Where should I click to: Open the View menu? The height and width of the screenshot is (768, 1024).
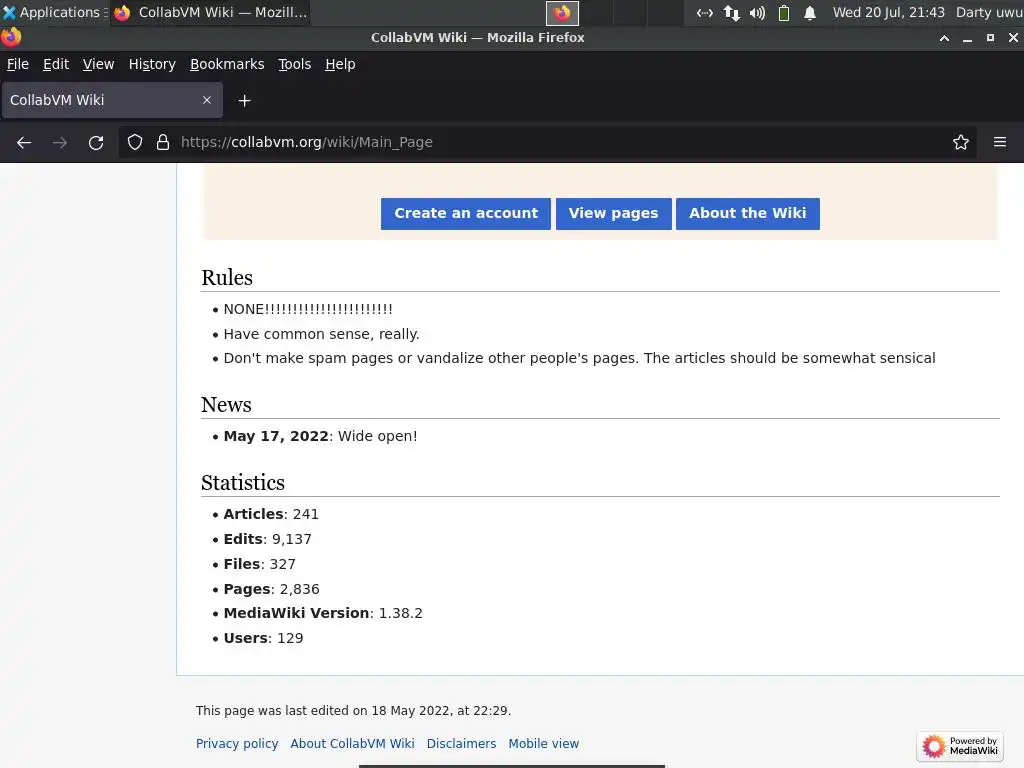tap(98, 64)
